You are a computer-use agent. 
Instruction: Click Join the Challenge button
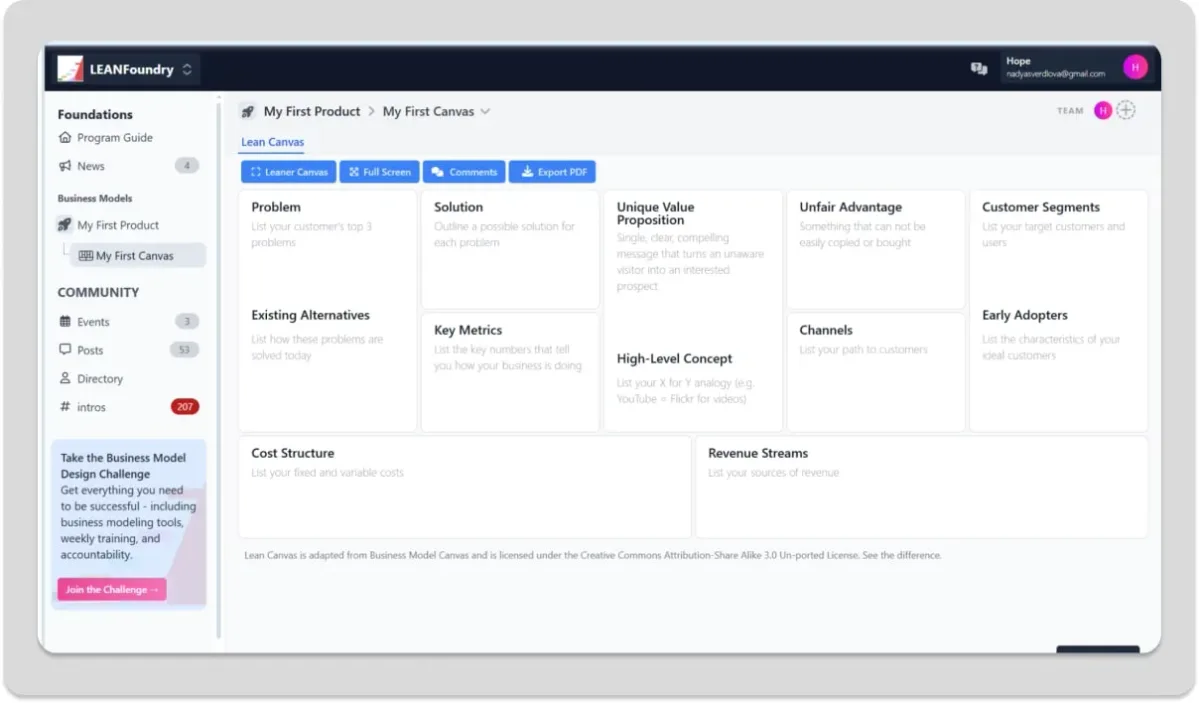click(x=112, y=590)
